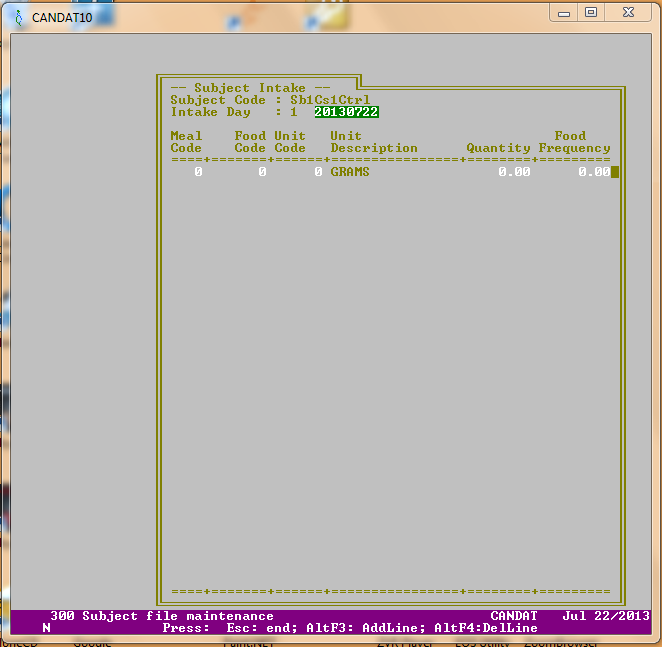
Task: Click the CANDAT10 application icon in title bar
Action: (x=18, y=17)
